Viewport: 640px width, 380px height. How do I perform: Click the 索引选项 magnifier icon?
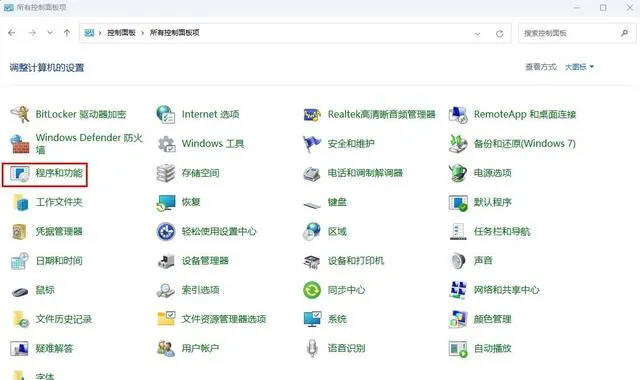(166, 290)
